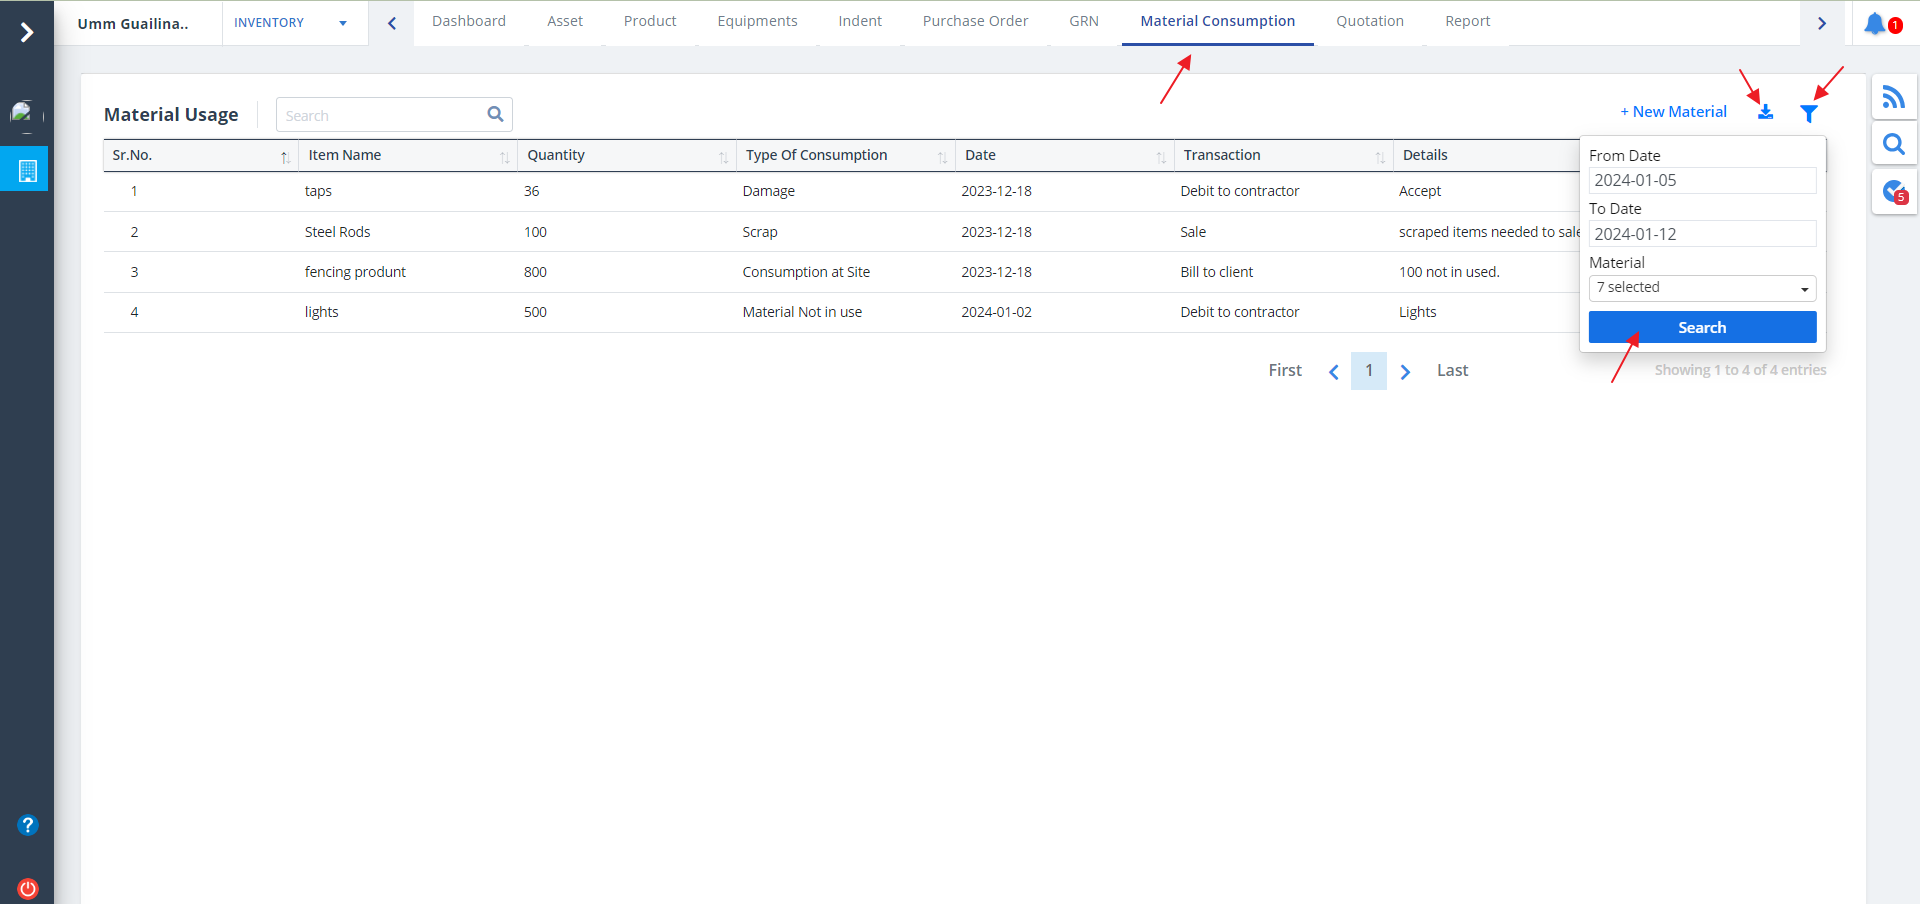Switch to the Purchase Order tab

(x=974, y=21)
